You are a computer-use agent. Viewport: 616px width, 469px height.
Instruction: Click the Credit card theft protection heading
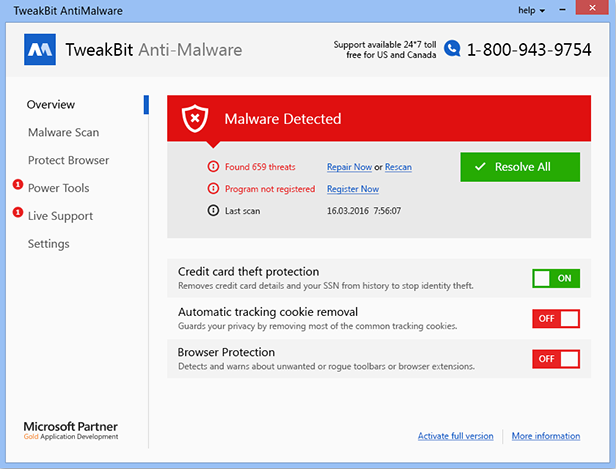click(x=248, y=271)
